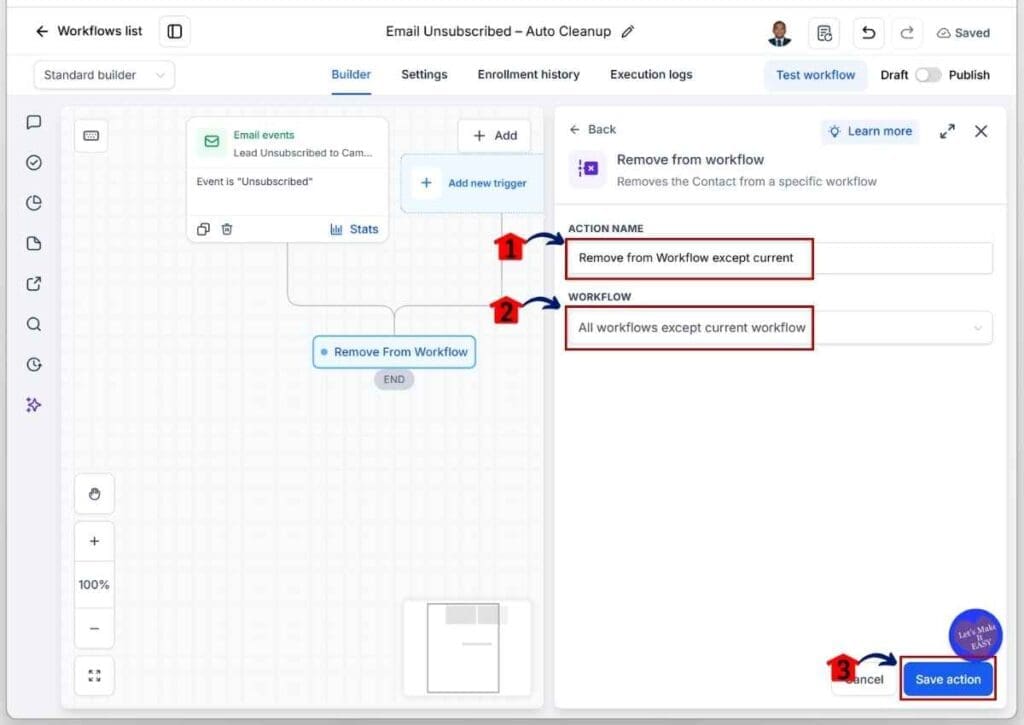Click the Action Name input field
The image size is (1024, 725).
click(780, 258)
